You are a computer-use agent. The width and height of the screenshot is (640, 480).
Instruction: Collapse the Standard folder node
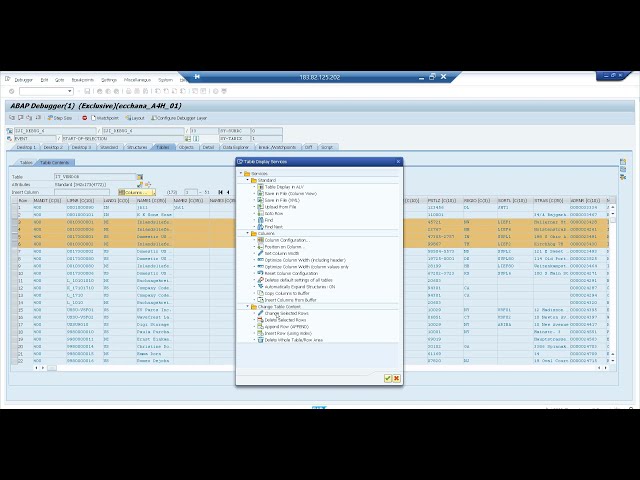point(247,180)
